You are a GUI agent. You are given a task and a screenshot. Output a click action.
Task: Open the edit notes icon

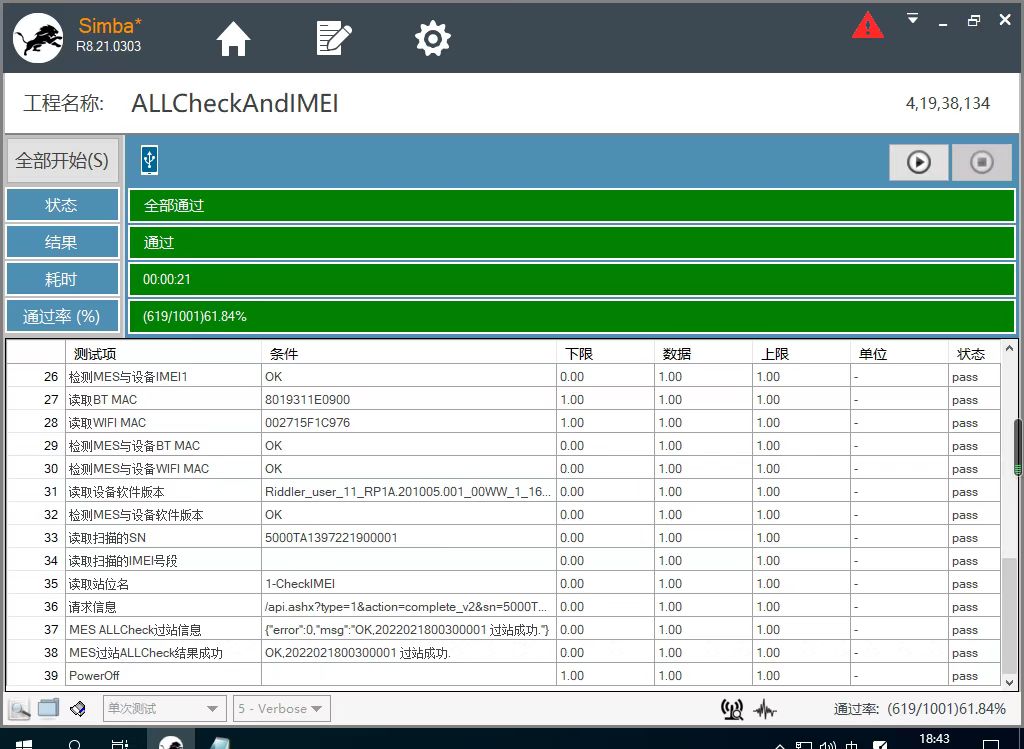pyautogui.click(x=334, y=39)
